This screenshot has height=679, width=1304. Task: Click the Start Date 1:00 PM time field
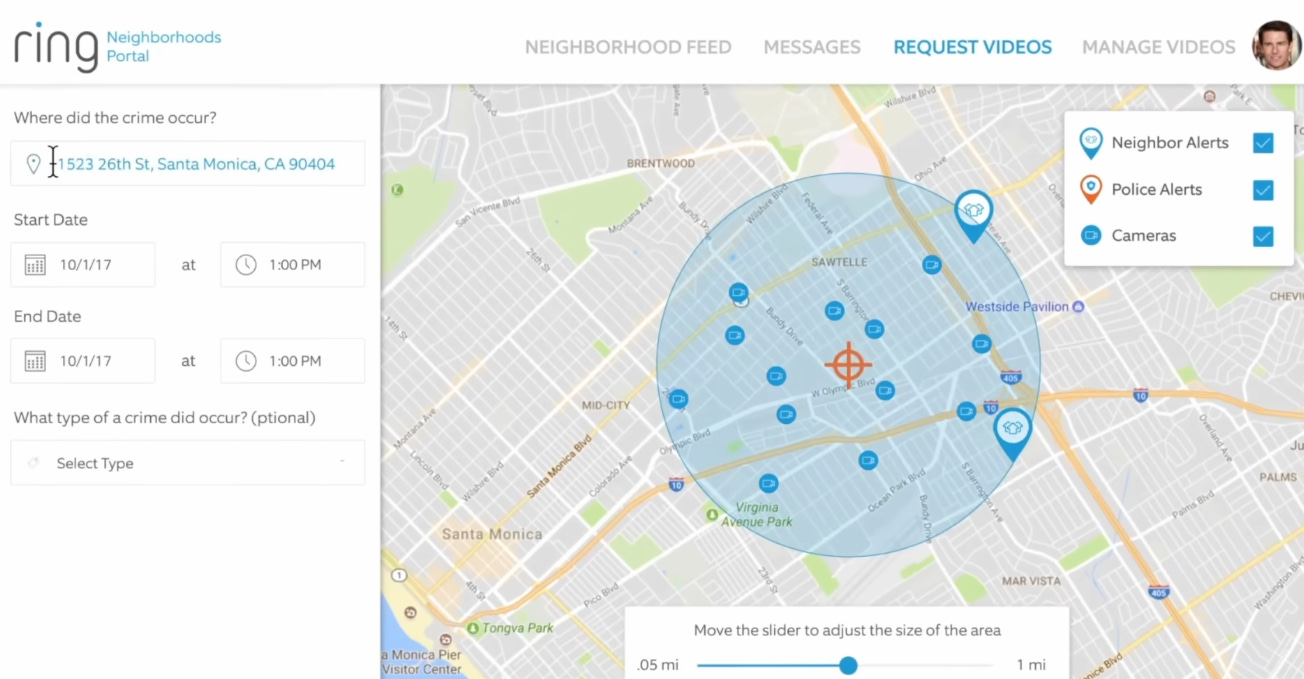click(x=292, y=265)
